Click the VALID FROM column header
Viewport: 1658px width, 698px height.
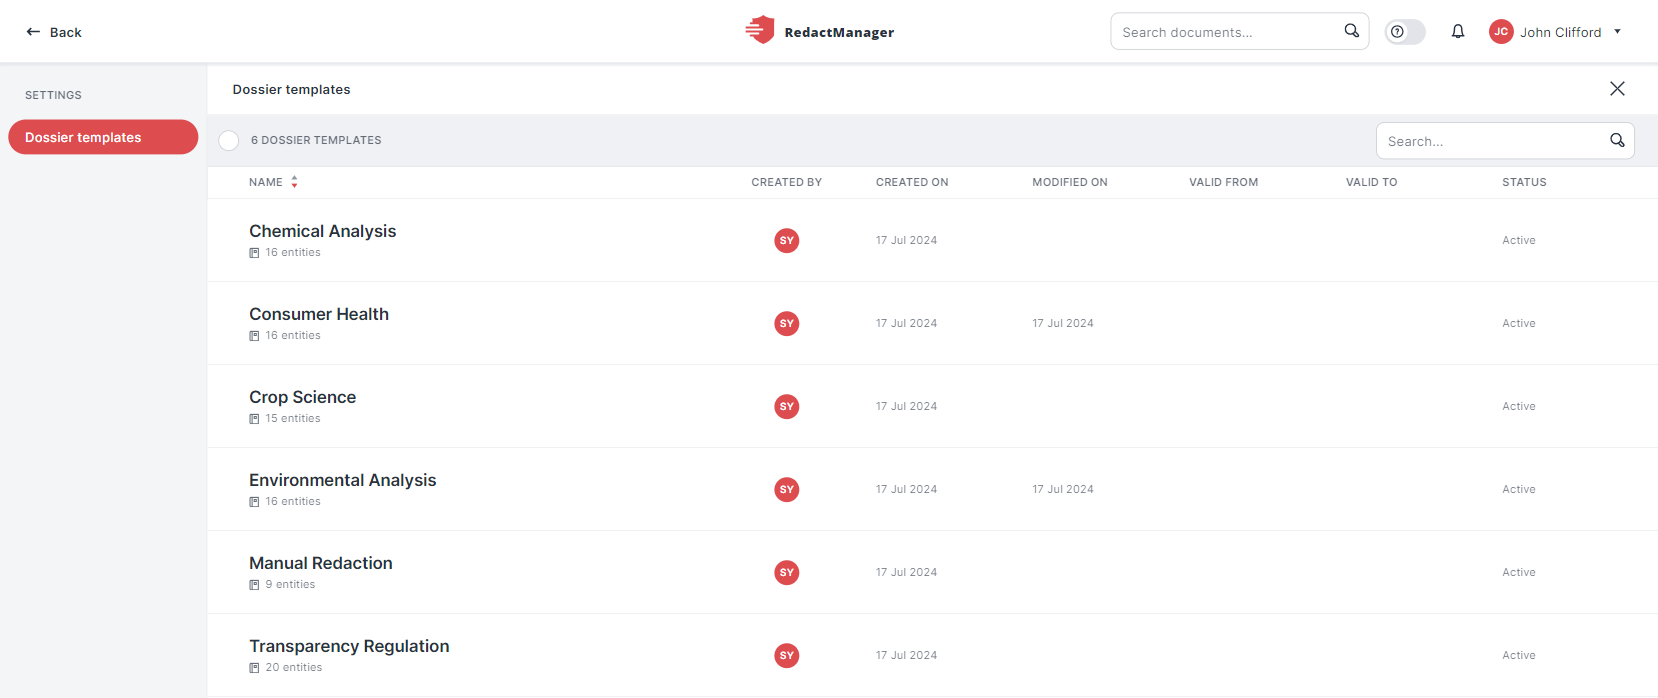point(1223,182)
